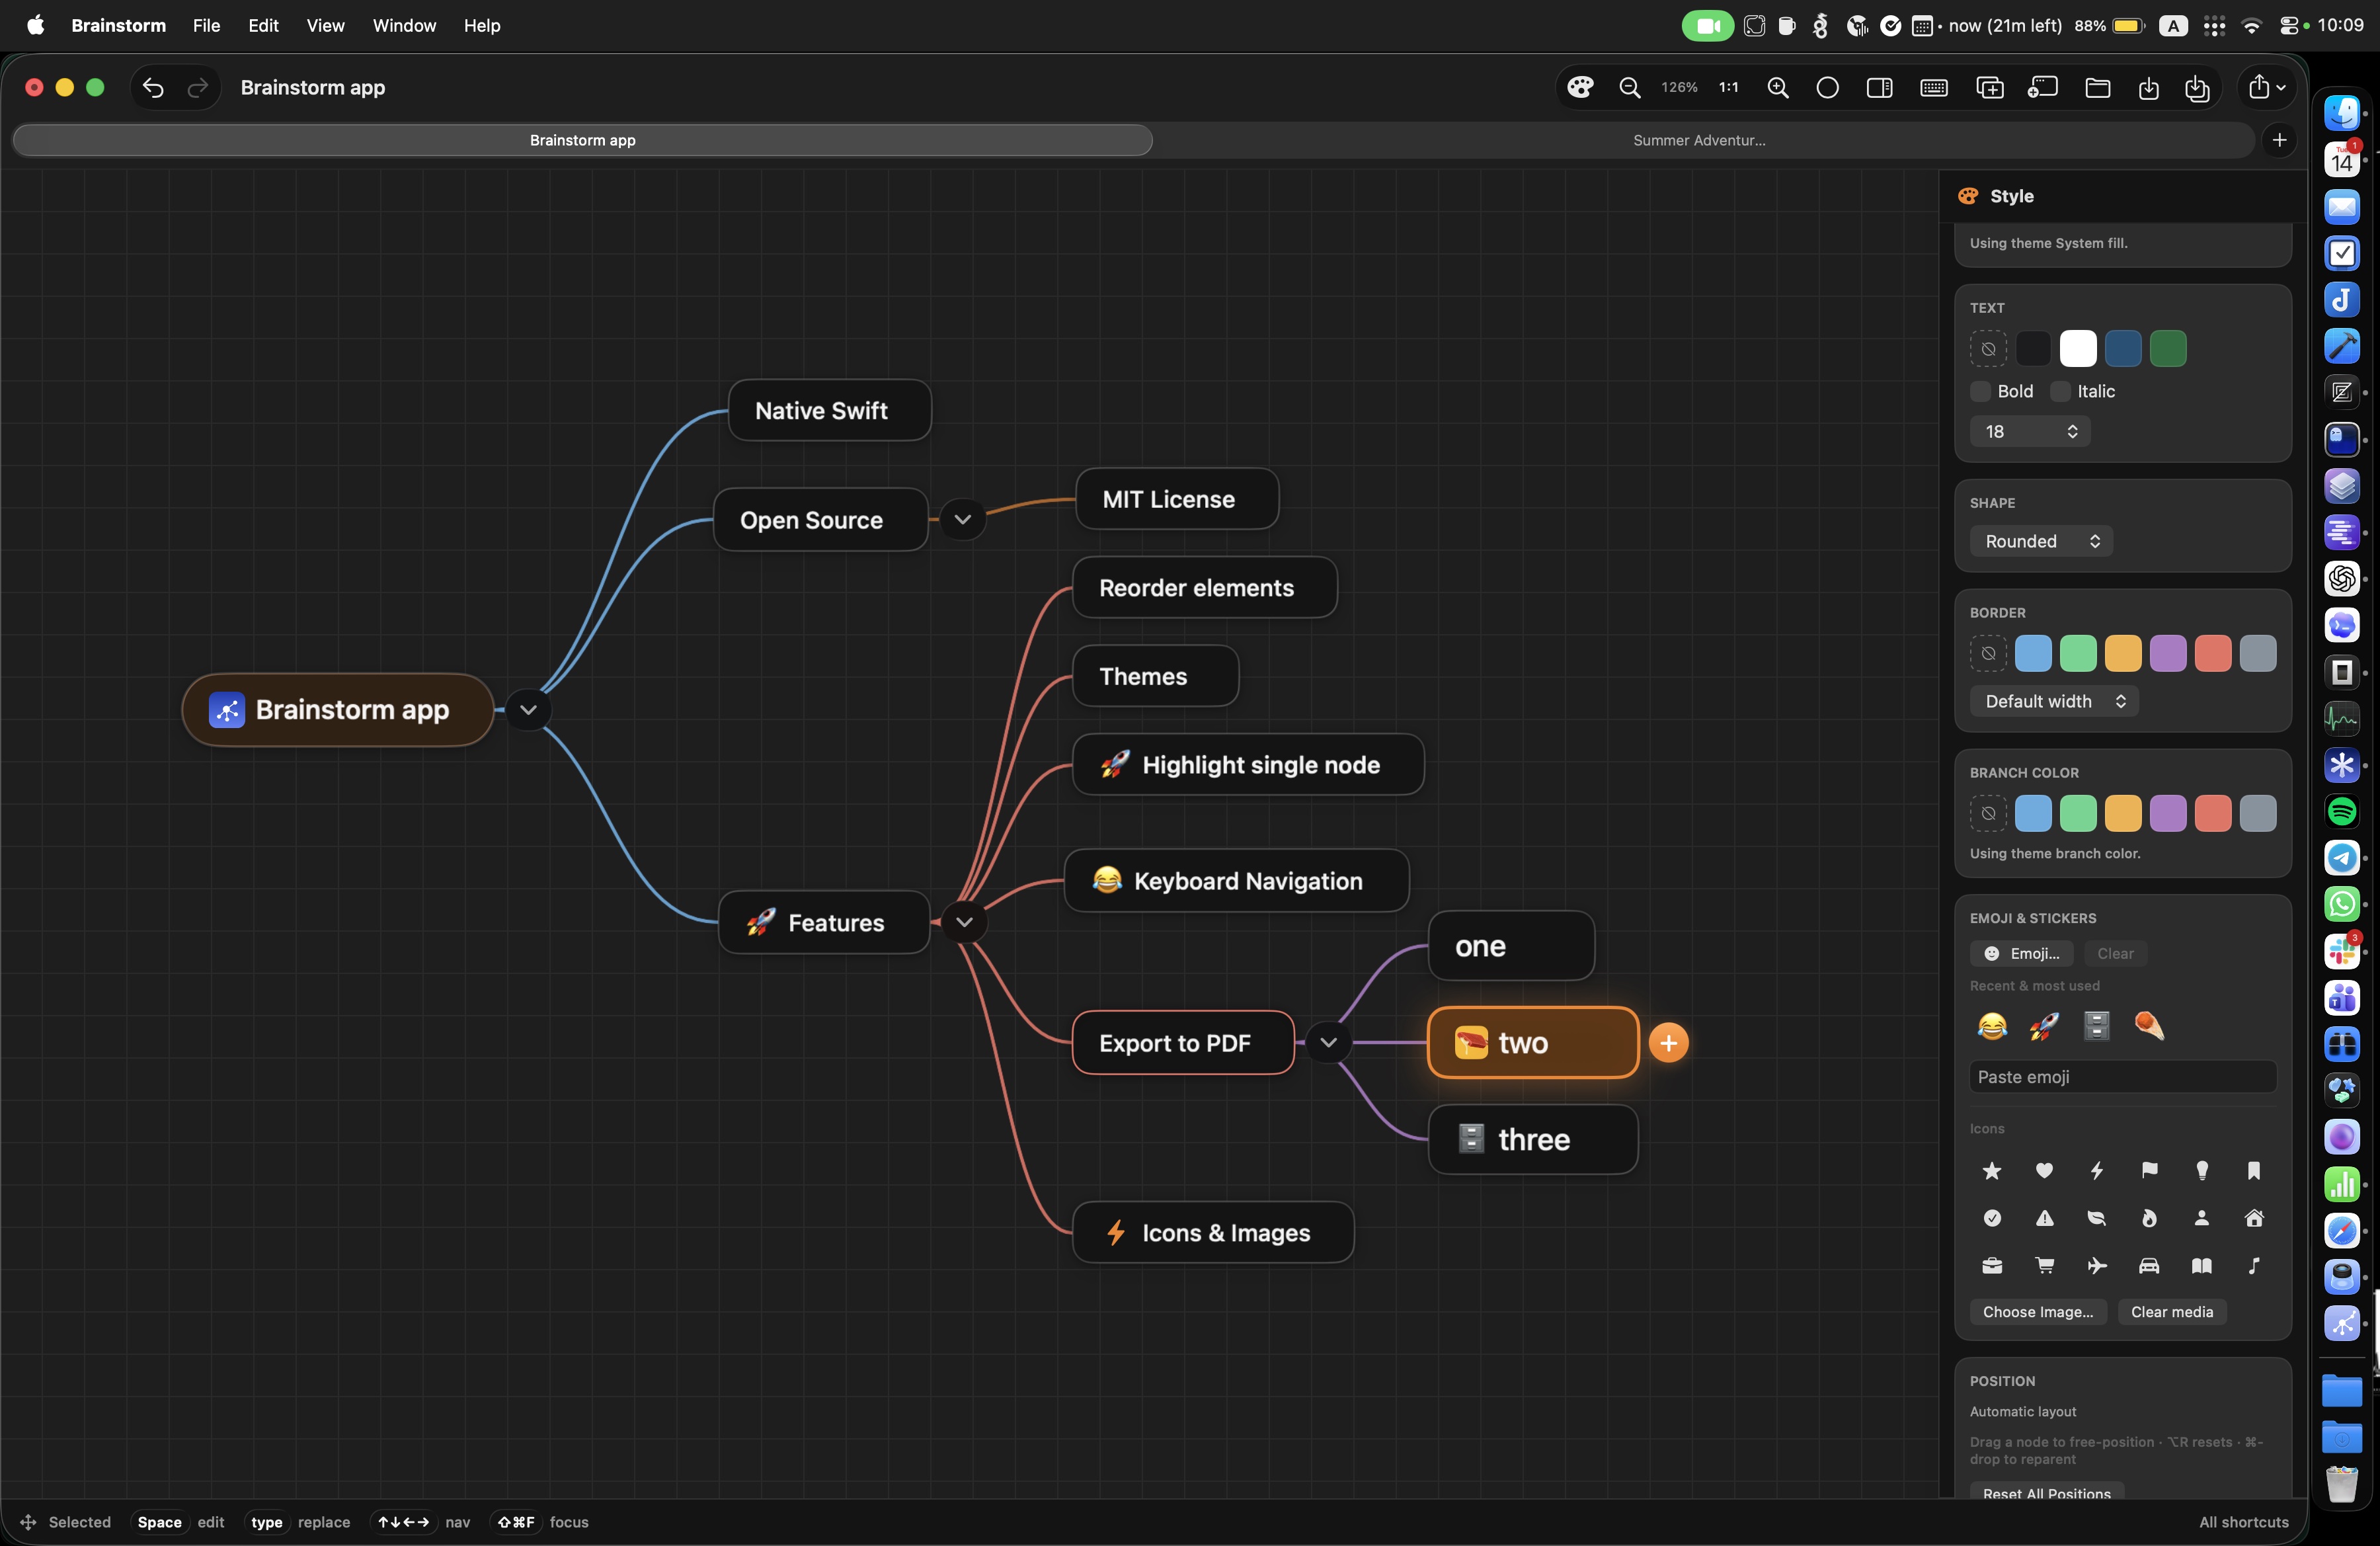Collapse the Features node chevron
The image size is (2380, 1546).
point(964,922)
